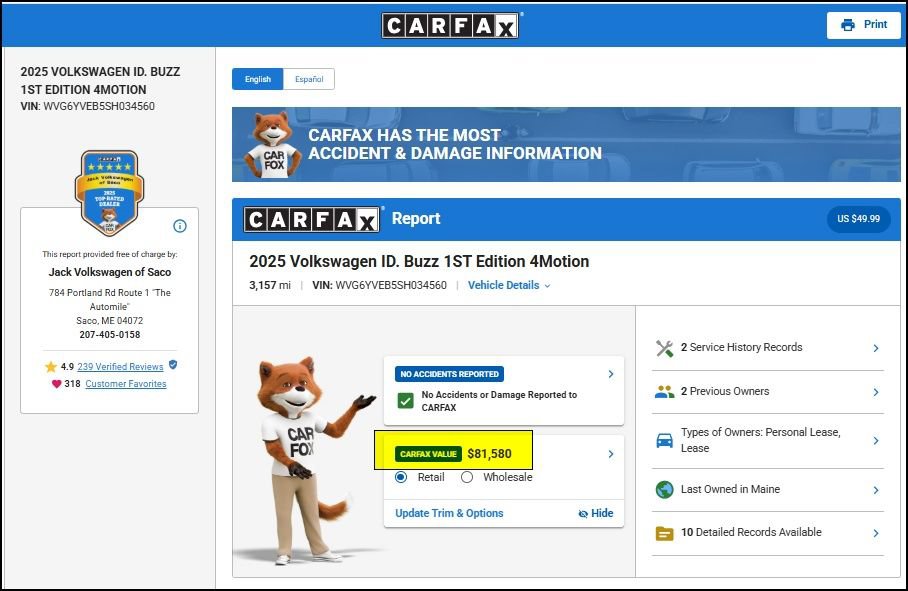The image size is (908, 591).
Task: Open No Accidents Reported chevron
Action: pos(611,374)
